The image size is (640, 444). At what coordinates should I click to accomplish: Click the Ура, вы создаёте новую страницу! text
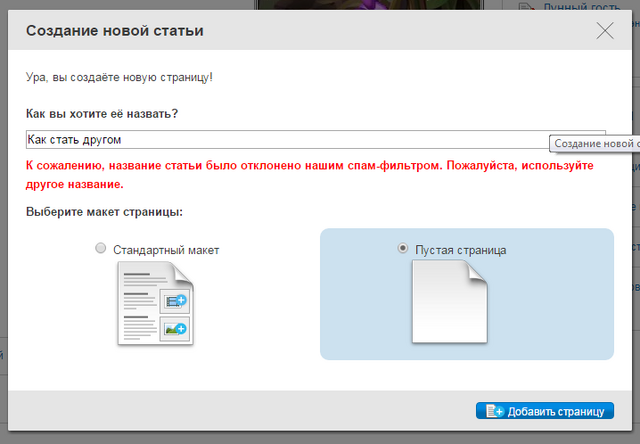pyautogui.click(x=119, y=77)
